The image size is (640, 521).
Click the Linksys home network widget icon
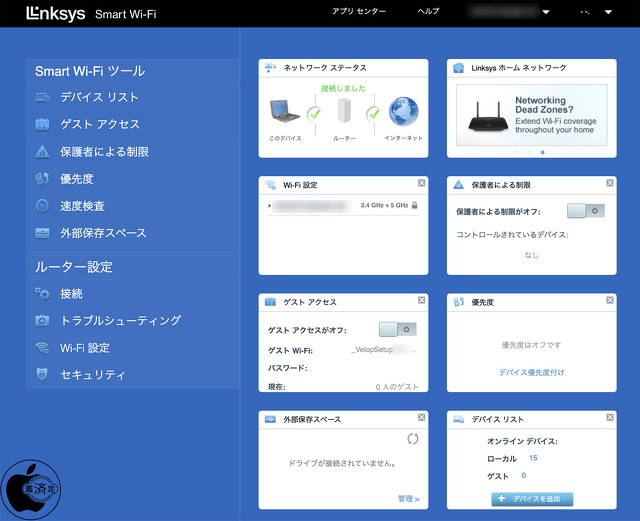[x=459, y=68]
